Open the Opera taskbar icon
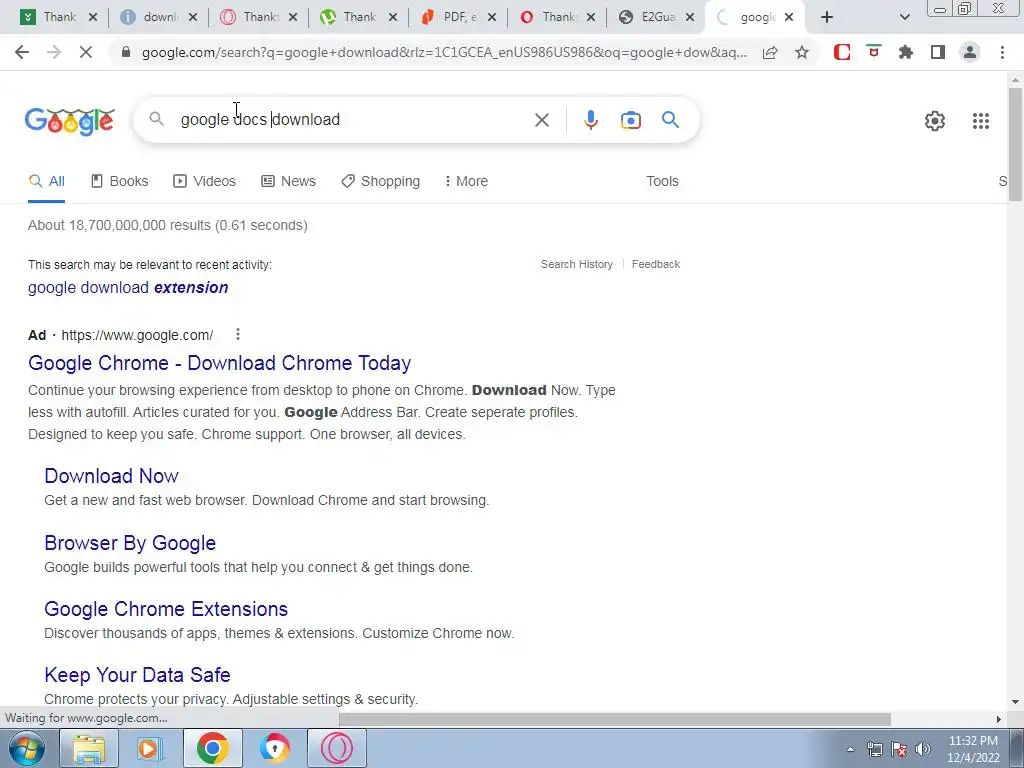The height and width of the screenshot is (768, 1024). (x=336, y=748)
